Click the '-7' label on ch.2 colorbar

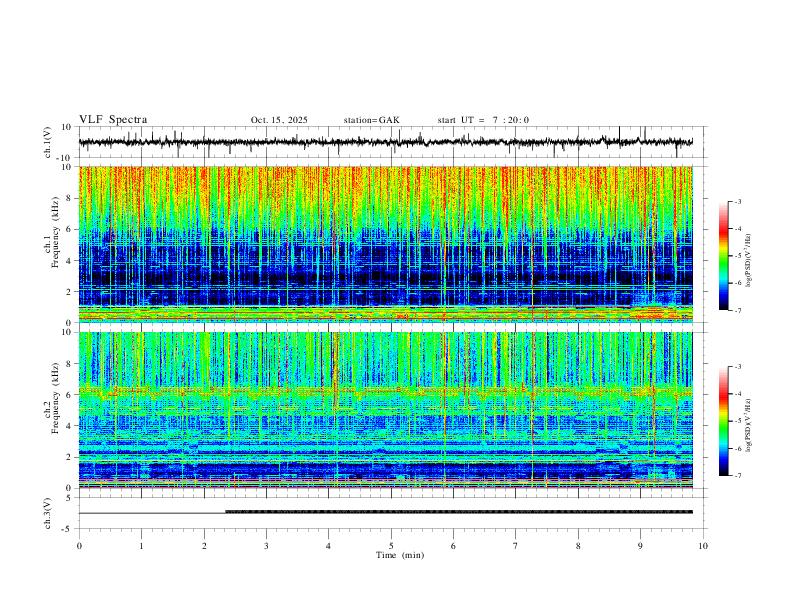coord(738,476)
